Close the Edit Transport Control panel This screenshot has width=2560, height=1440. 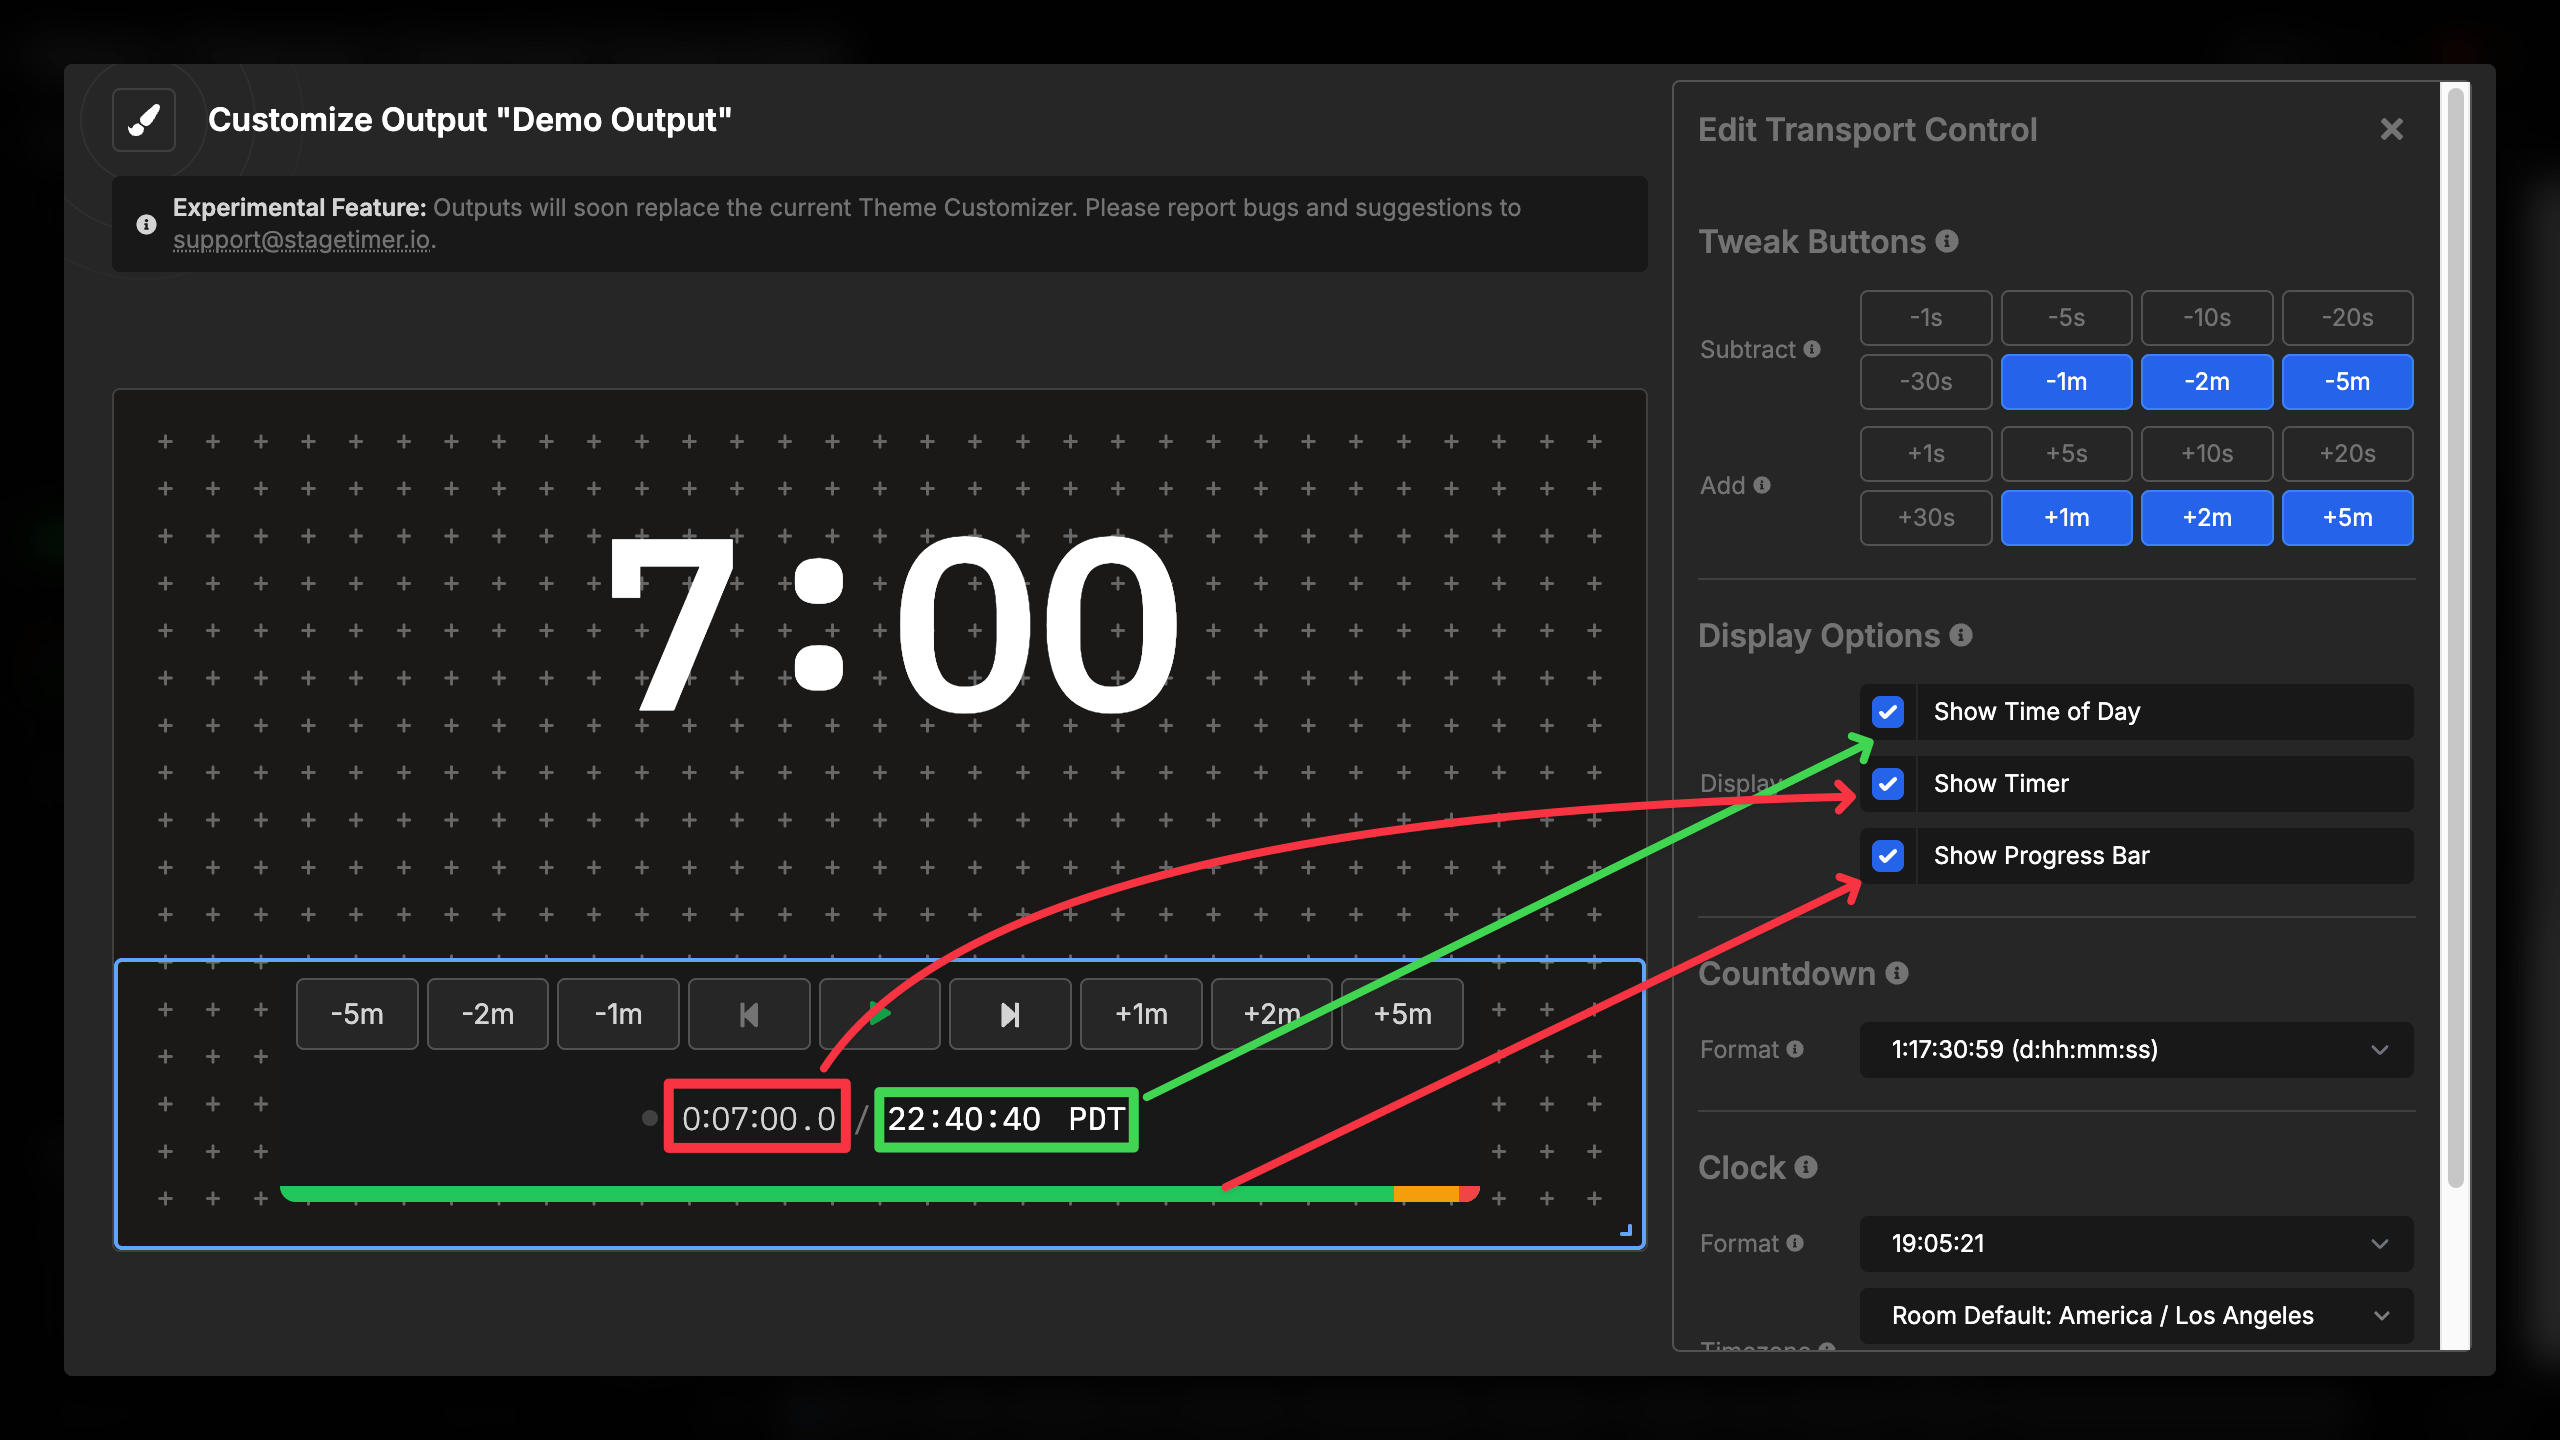(2392, 128)
